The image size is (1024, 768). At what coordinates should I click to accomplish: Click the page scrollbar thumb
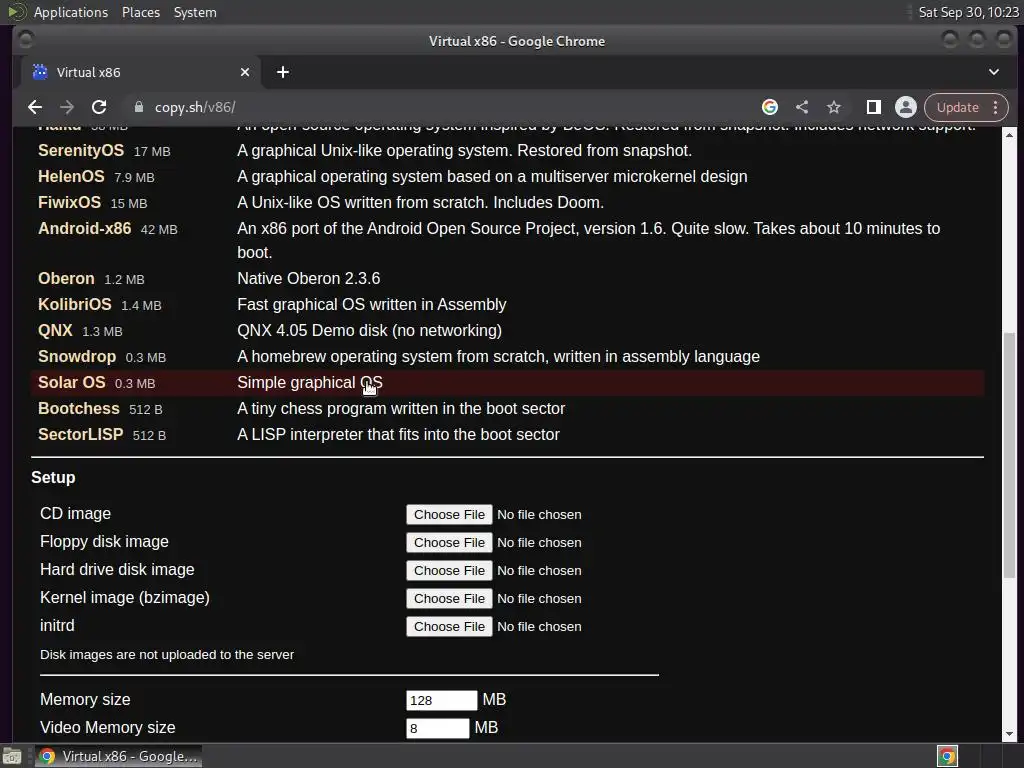click(1010, 455)
